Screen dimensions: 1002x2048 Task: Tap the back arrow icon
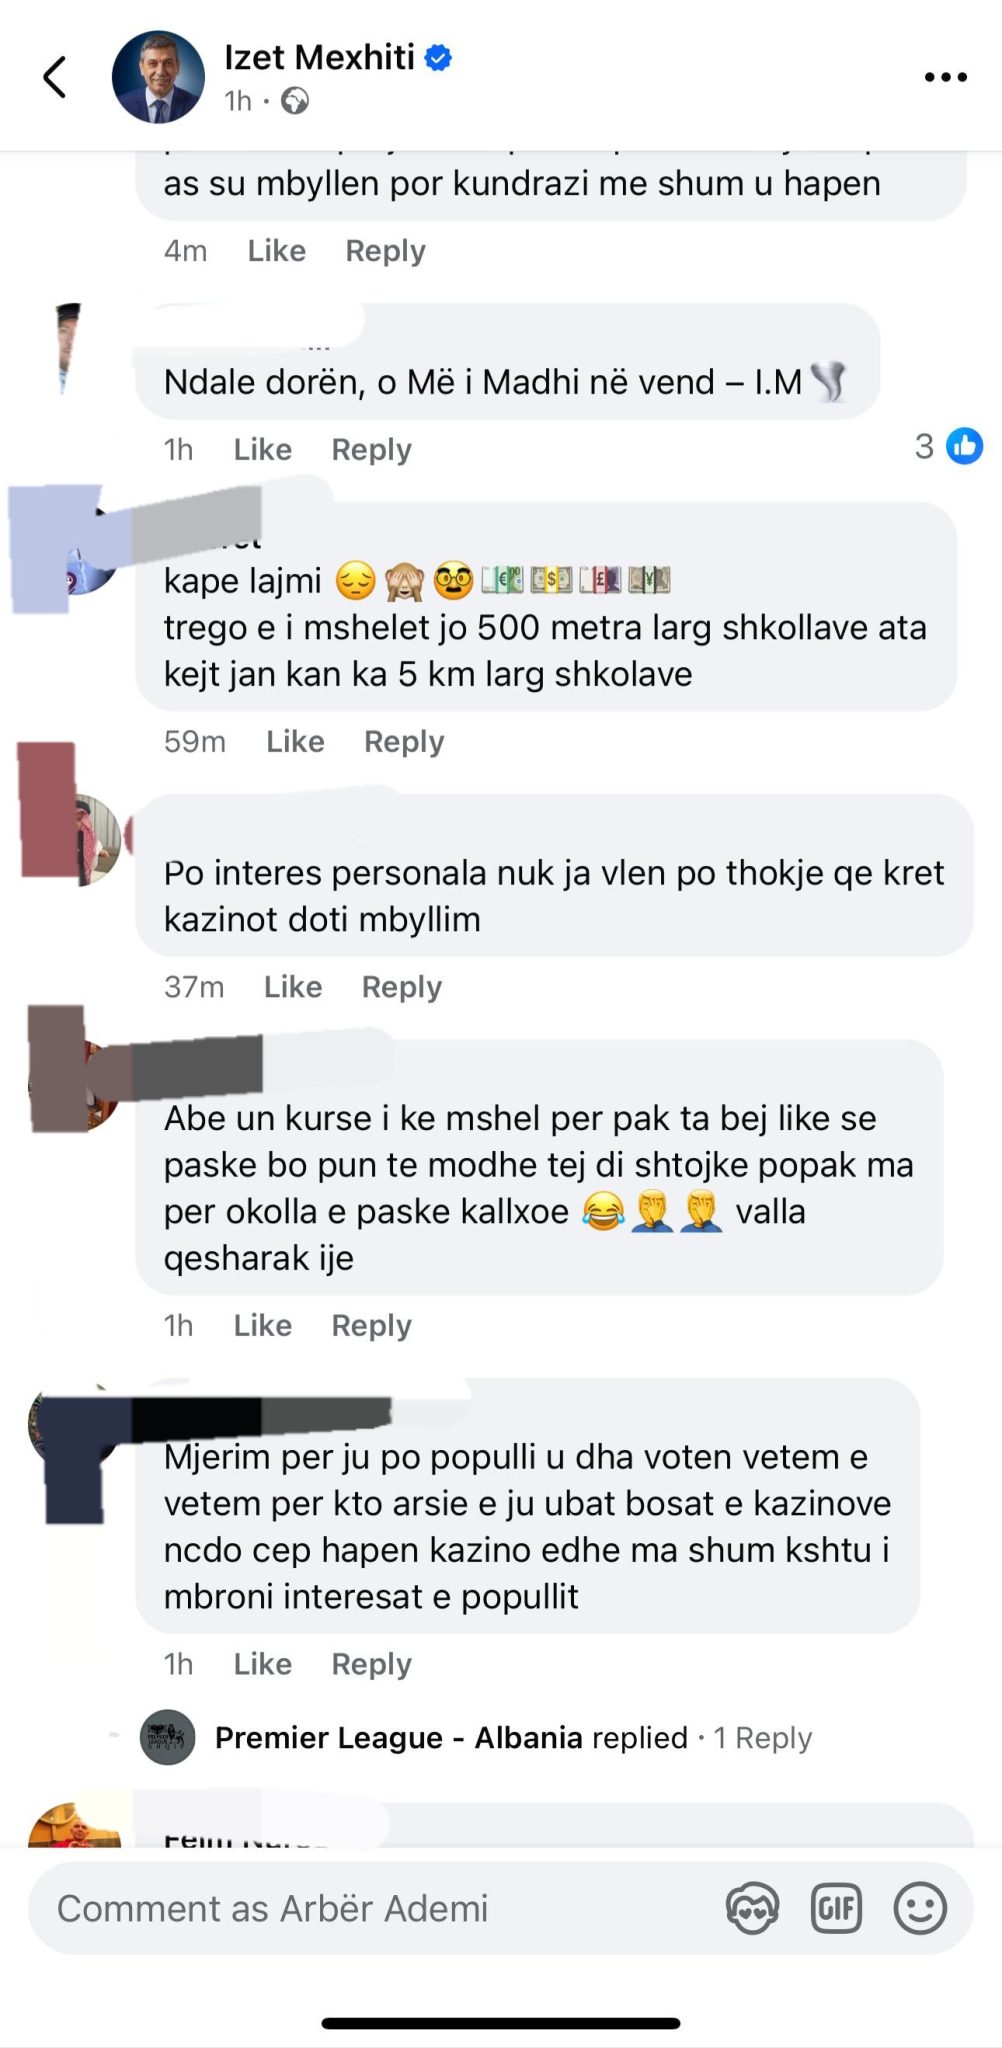pyautogui.click(x=55, y=77)
